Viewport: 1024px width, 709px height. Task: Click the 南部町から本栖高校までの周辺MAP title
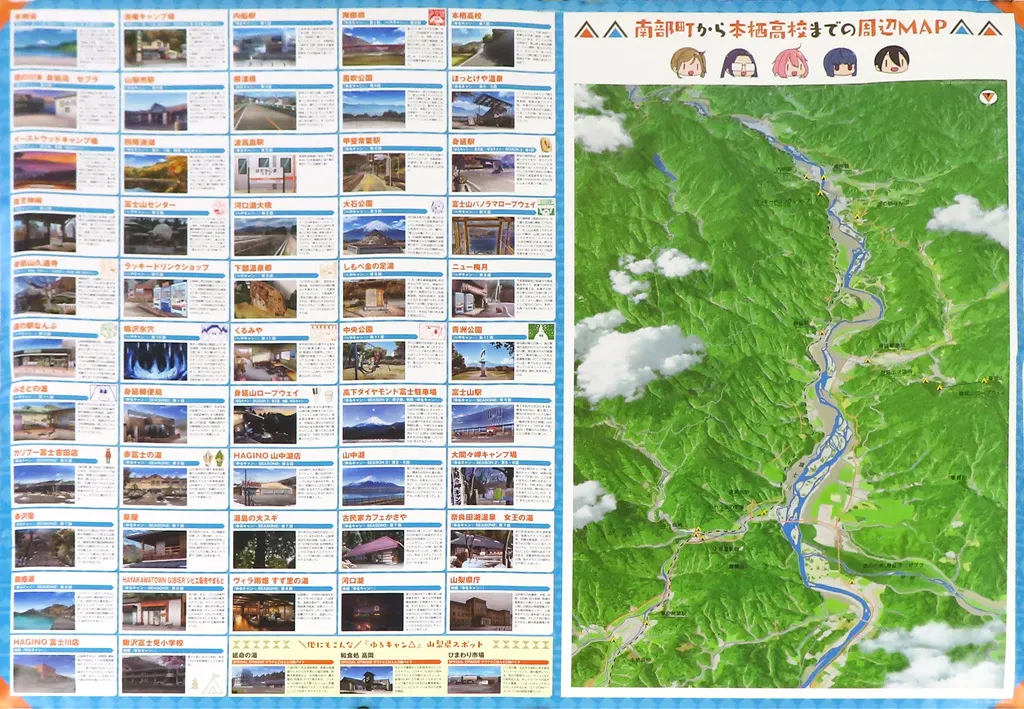[x=792, y=27]
